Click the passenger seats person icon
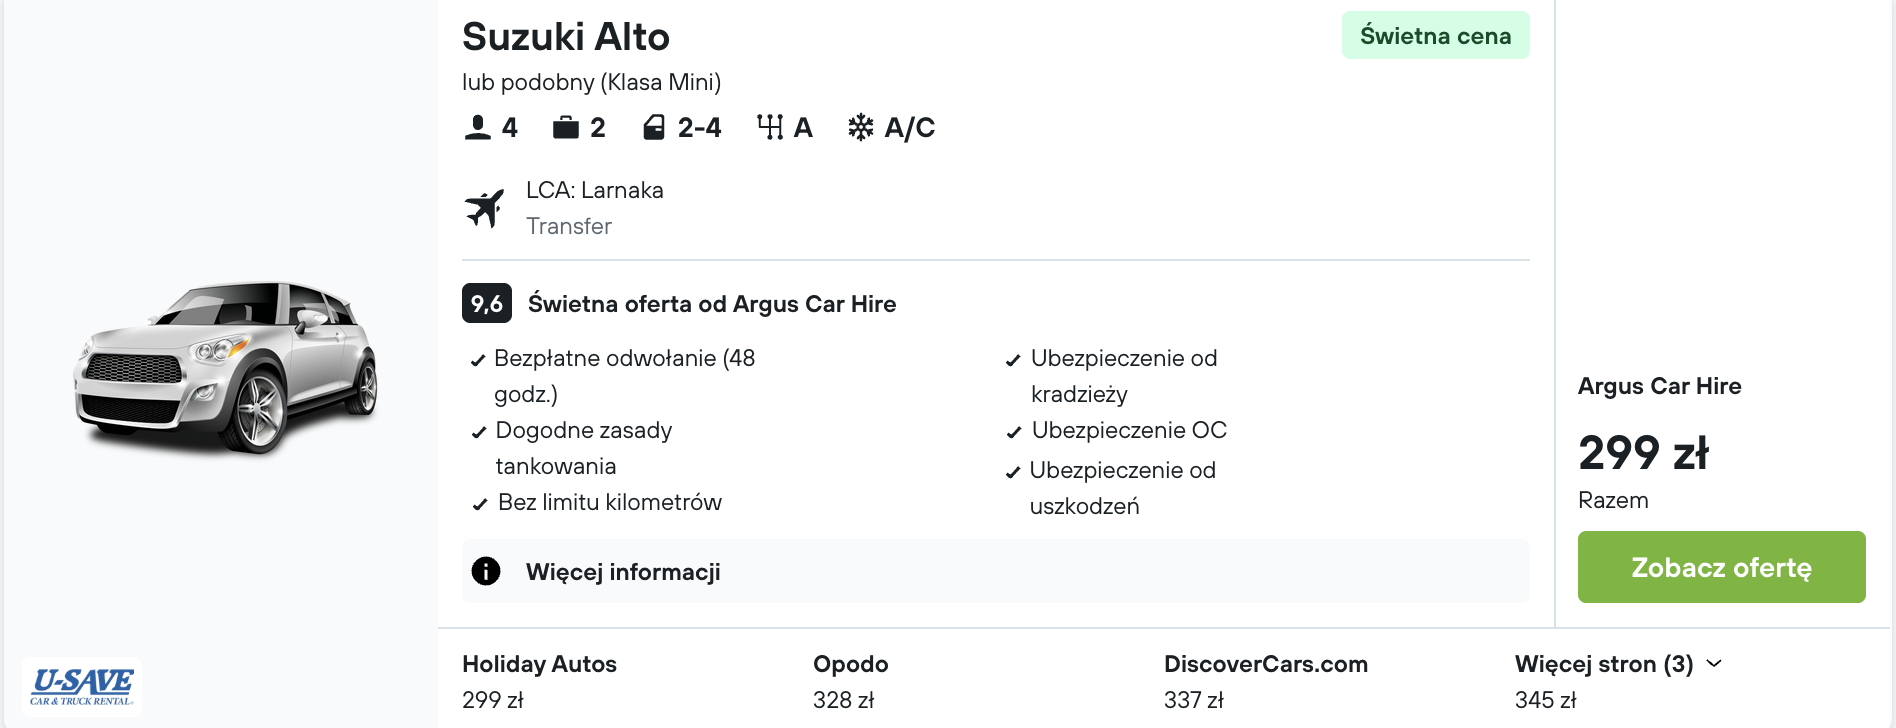Screen dimensions: 1896x728 point(478,127)
